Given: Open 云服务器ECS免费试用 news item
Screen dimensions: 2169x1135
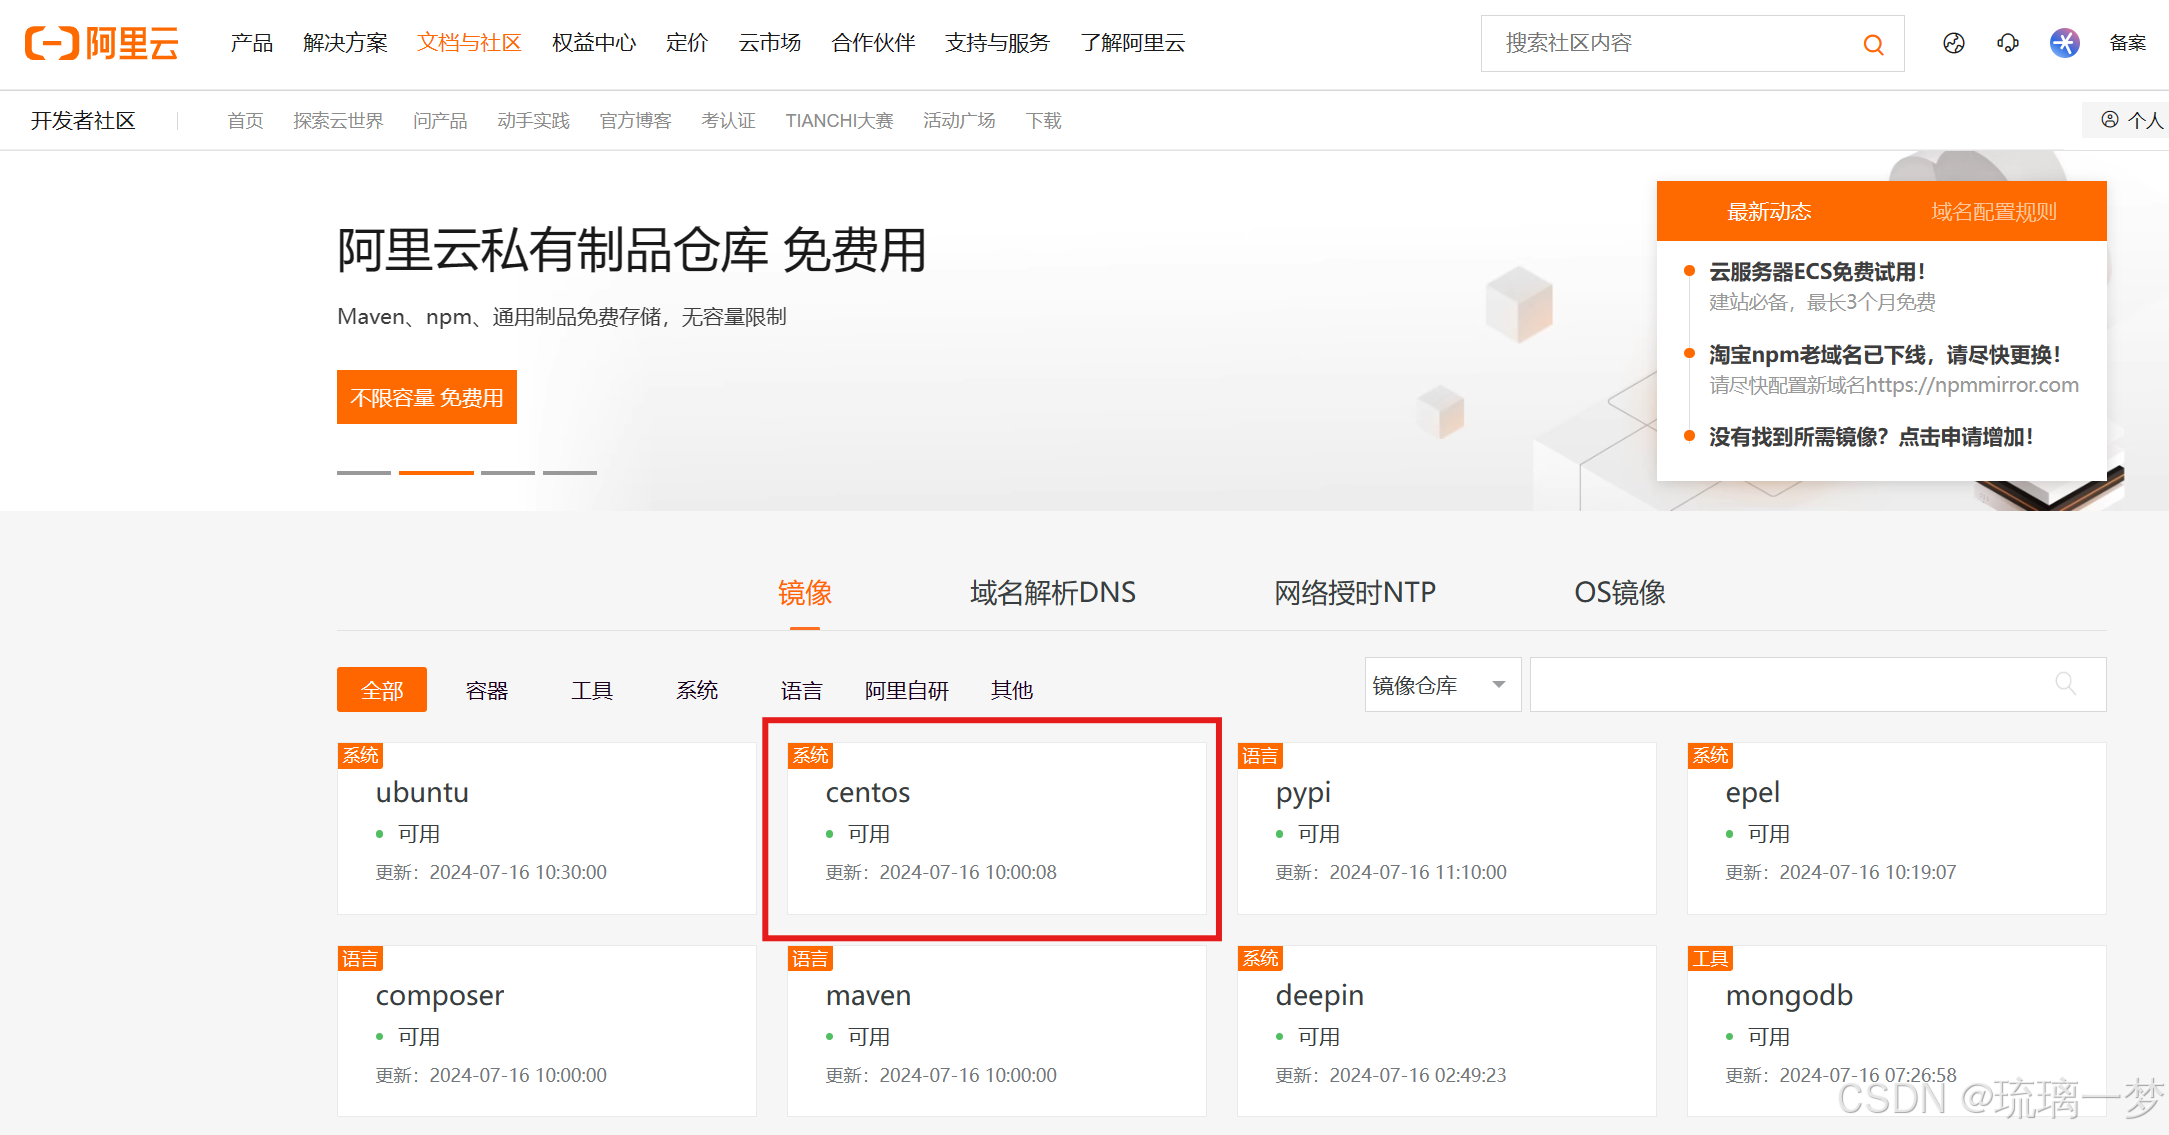Looking at the screenshot, I should pos(1817,272).
